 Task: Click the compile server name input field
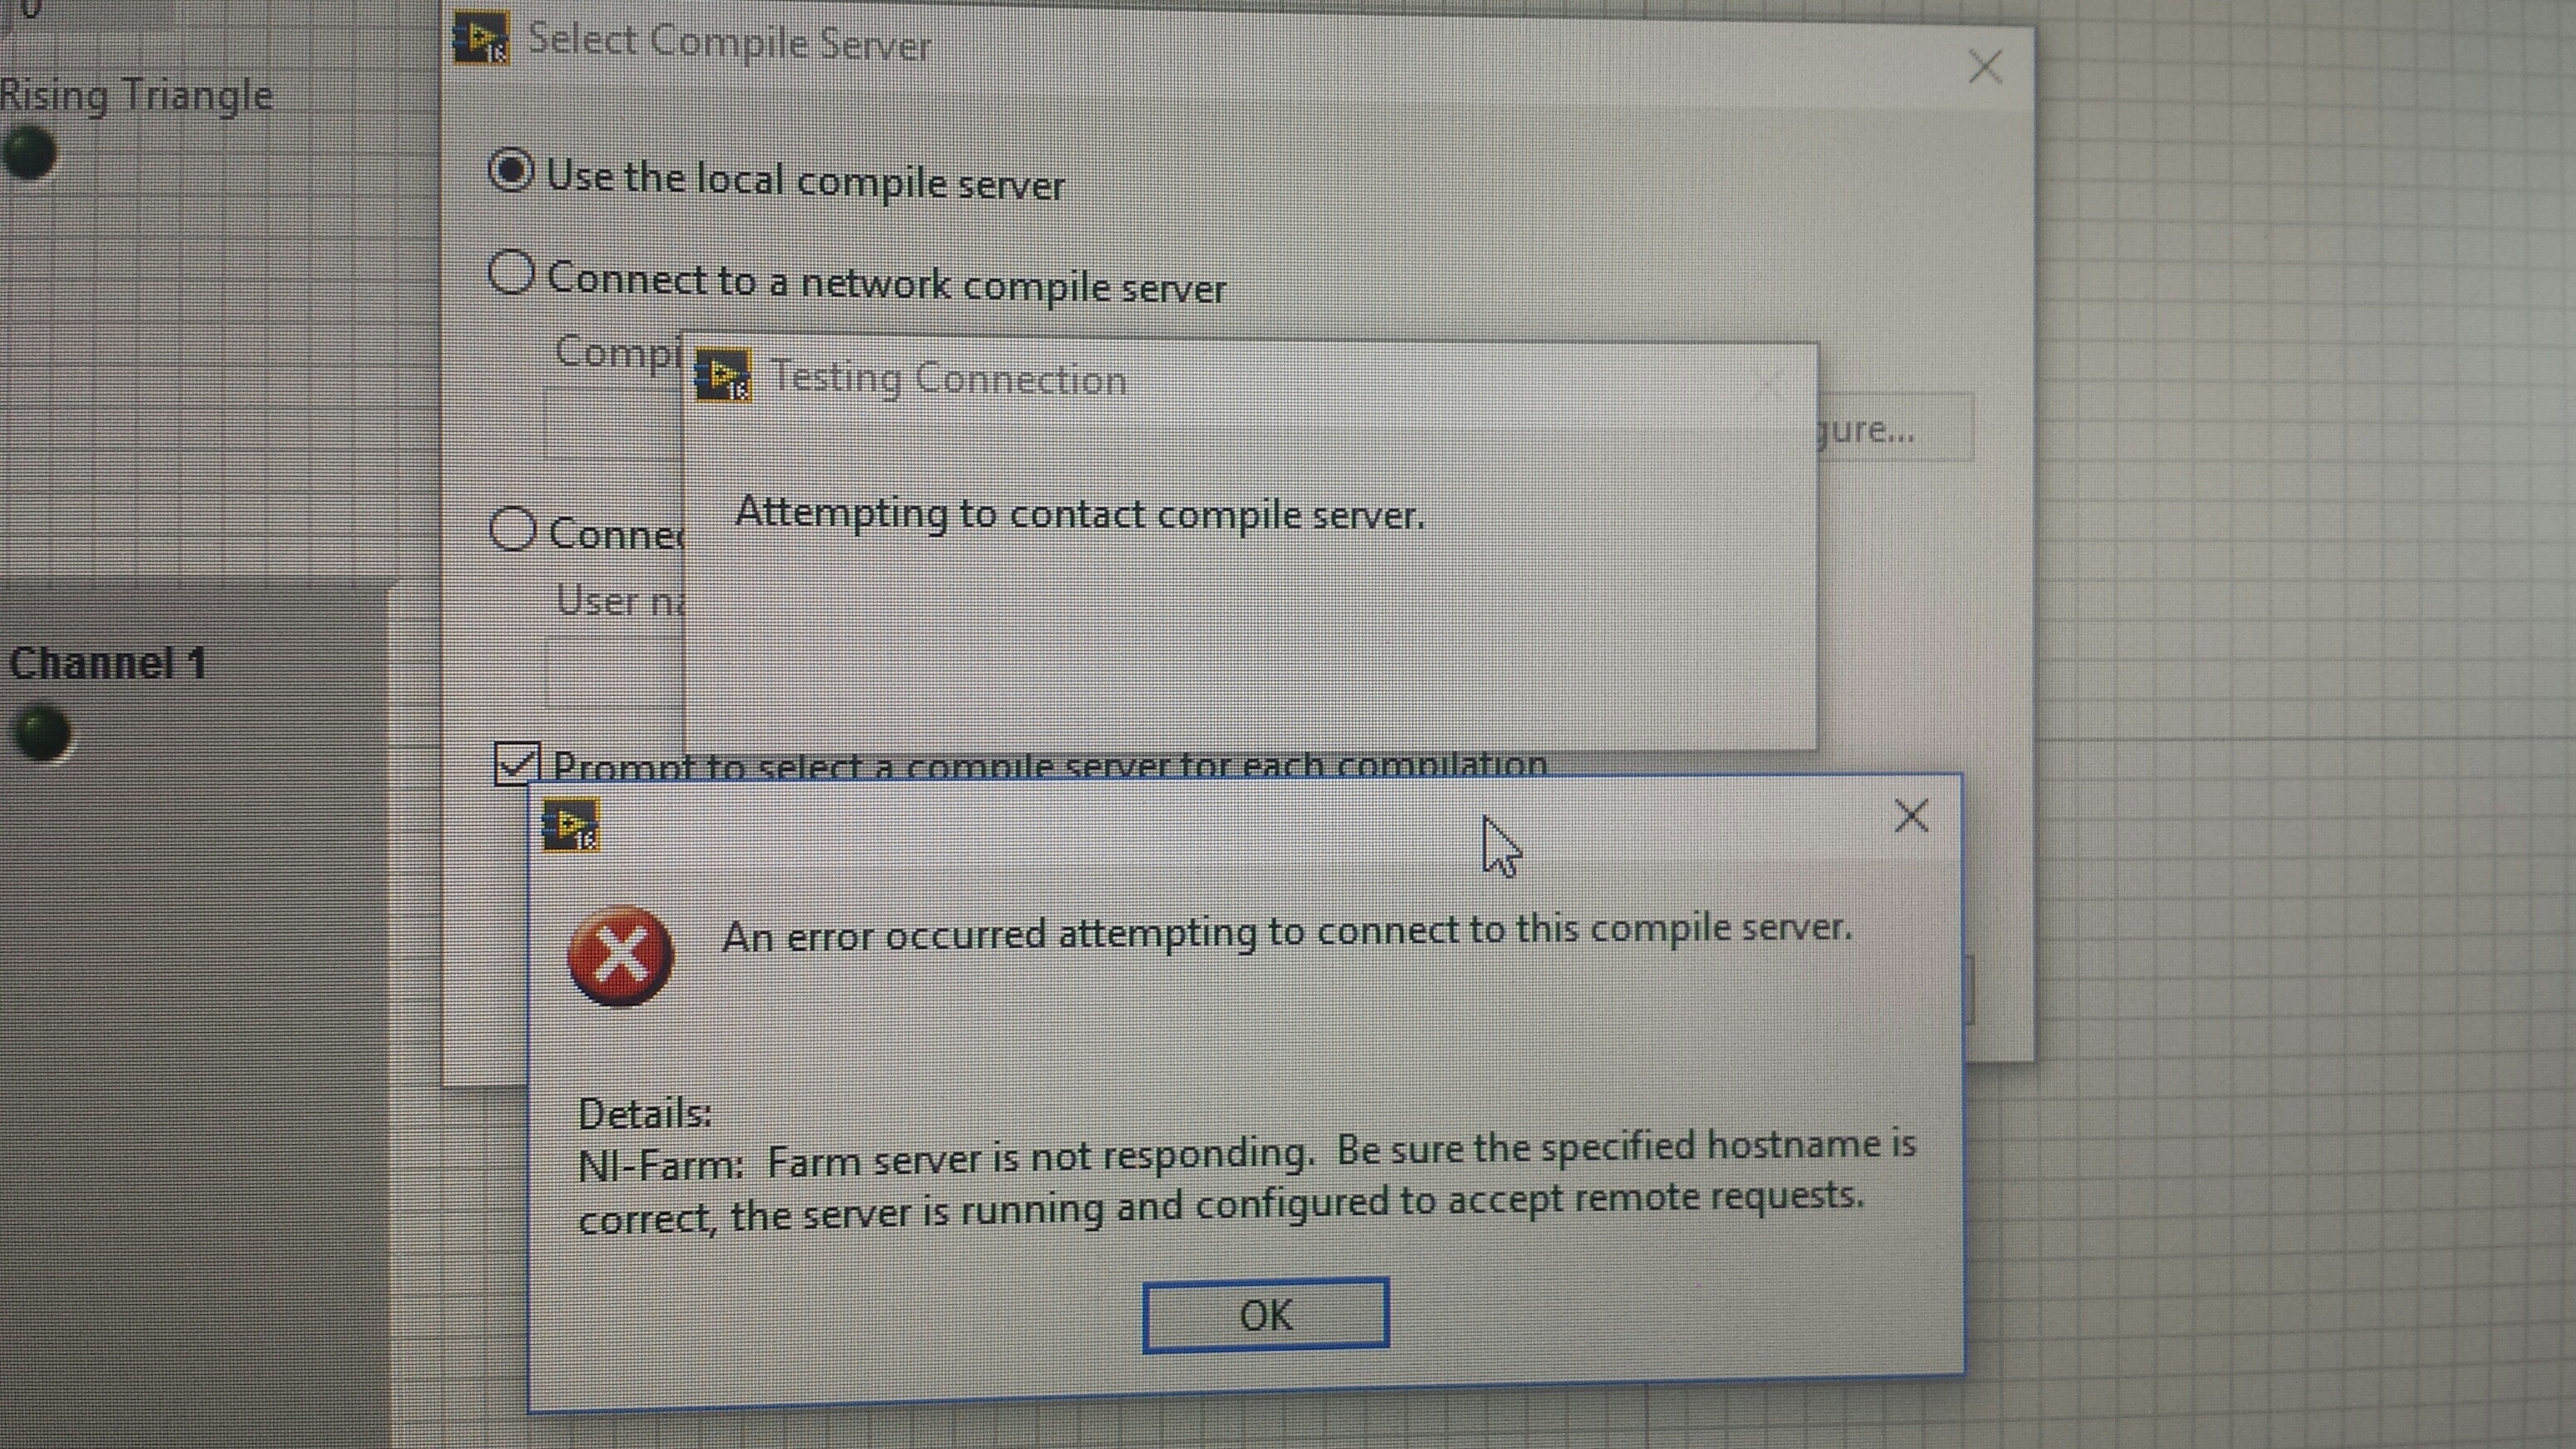coord(614,425)
